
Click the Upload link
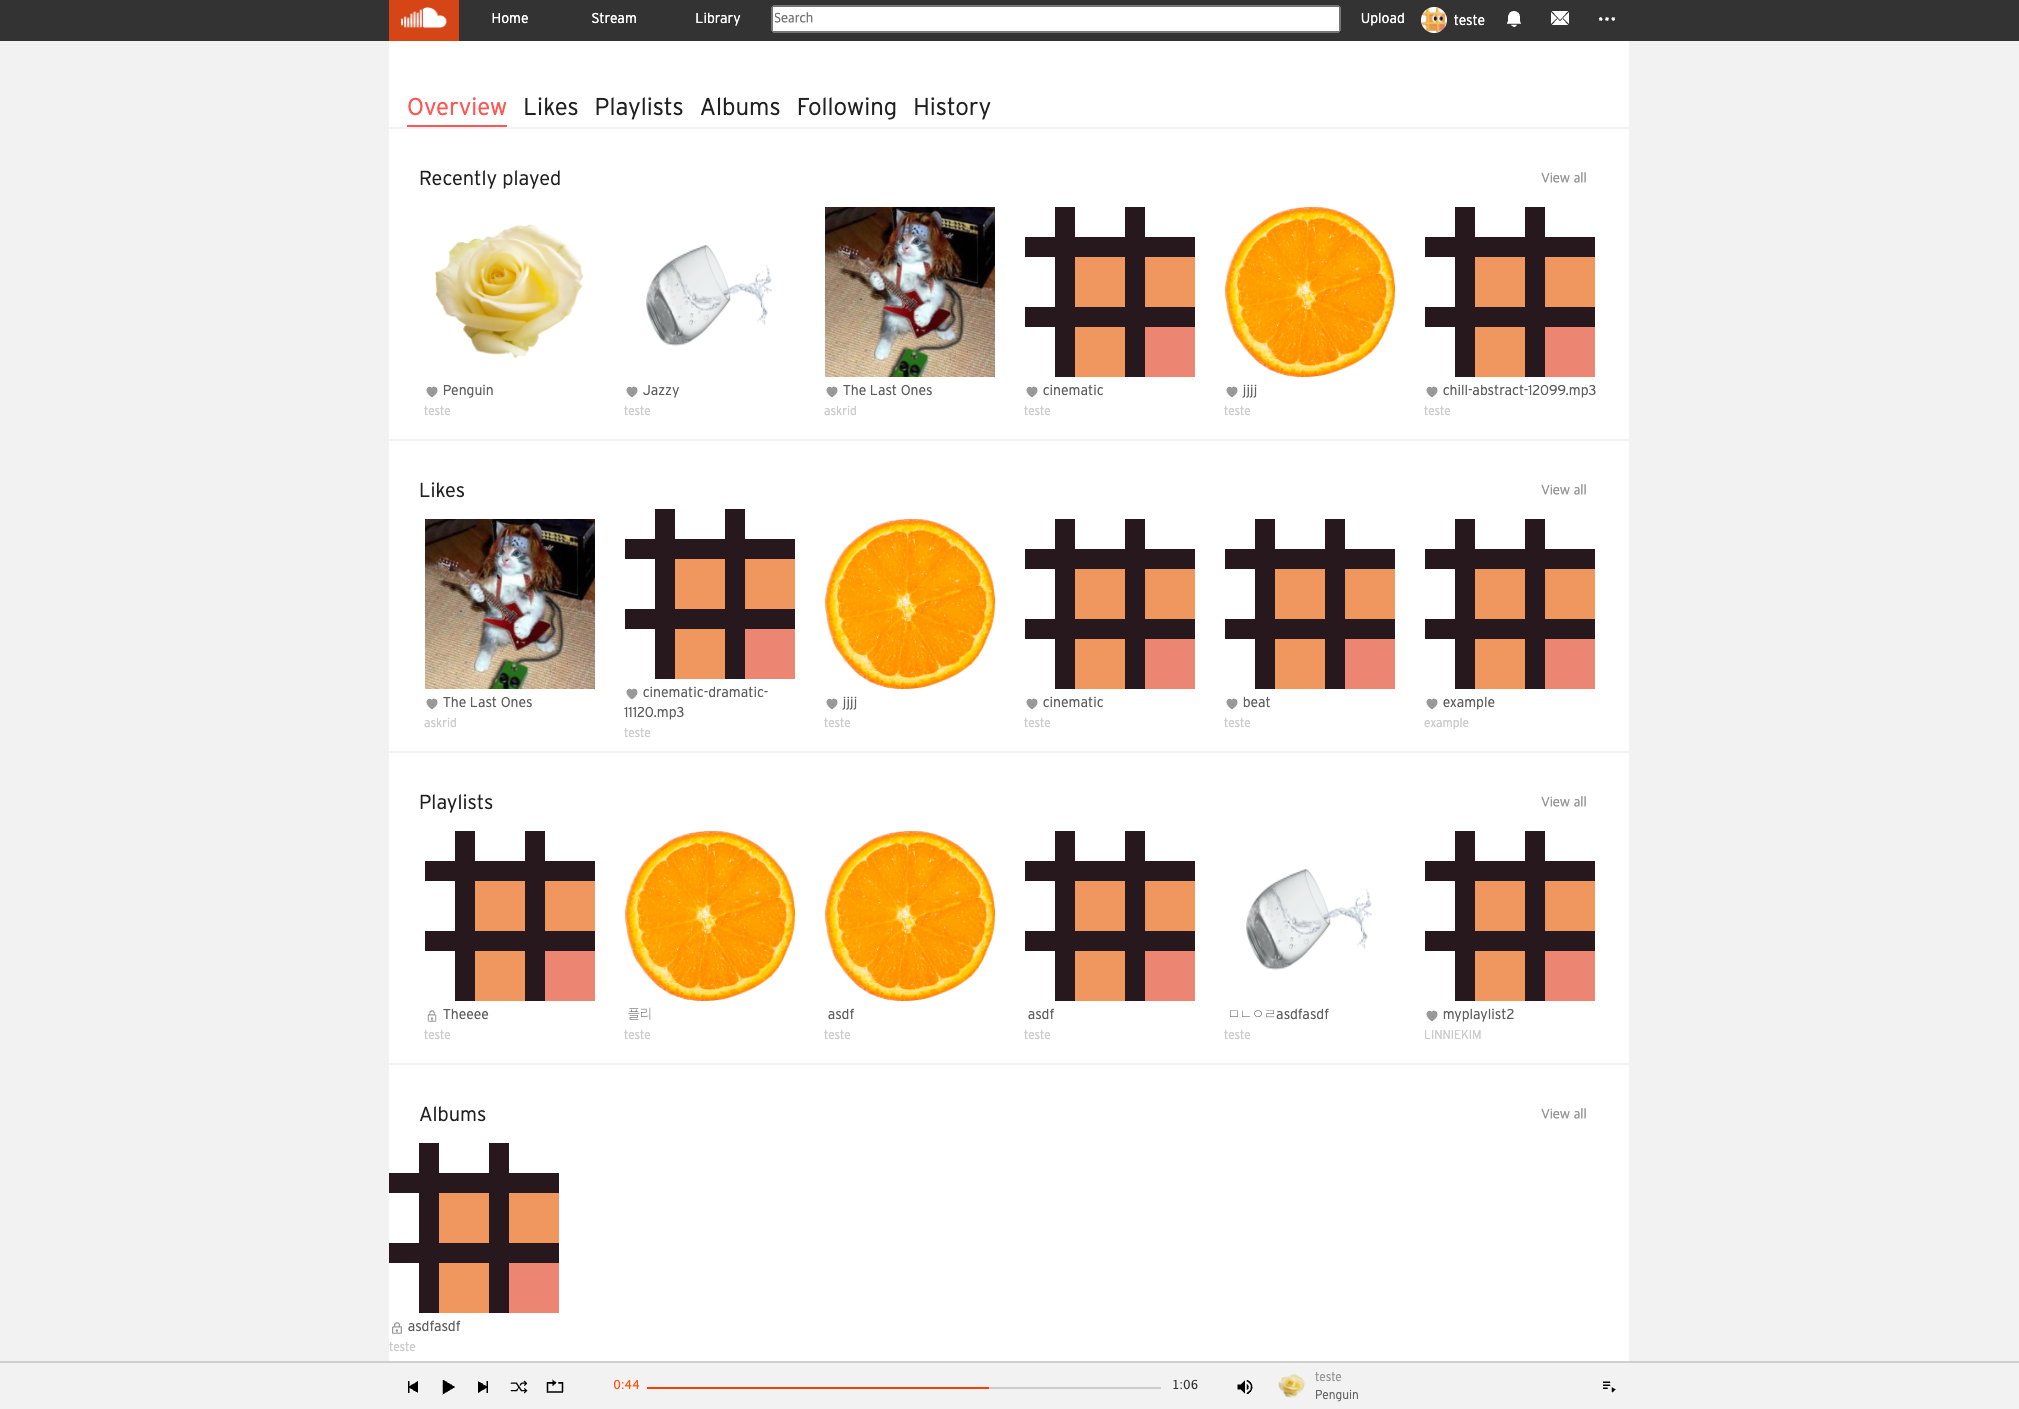1382,19
